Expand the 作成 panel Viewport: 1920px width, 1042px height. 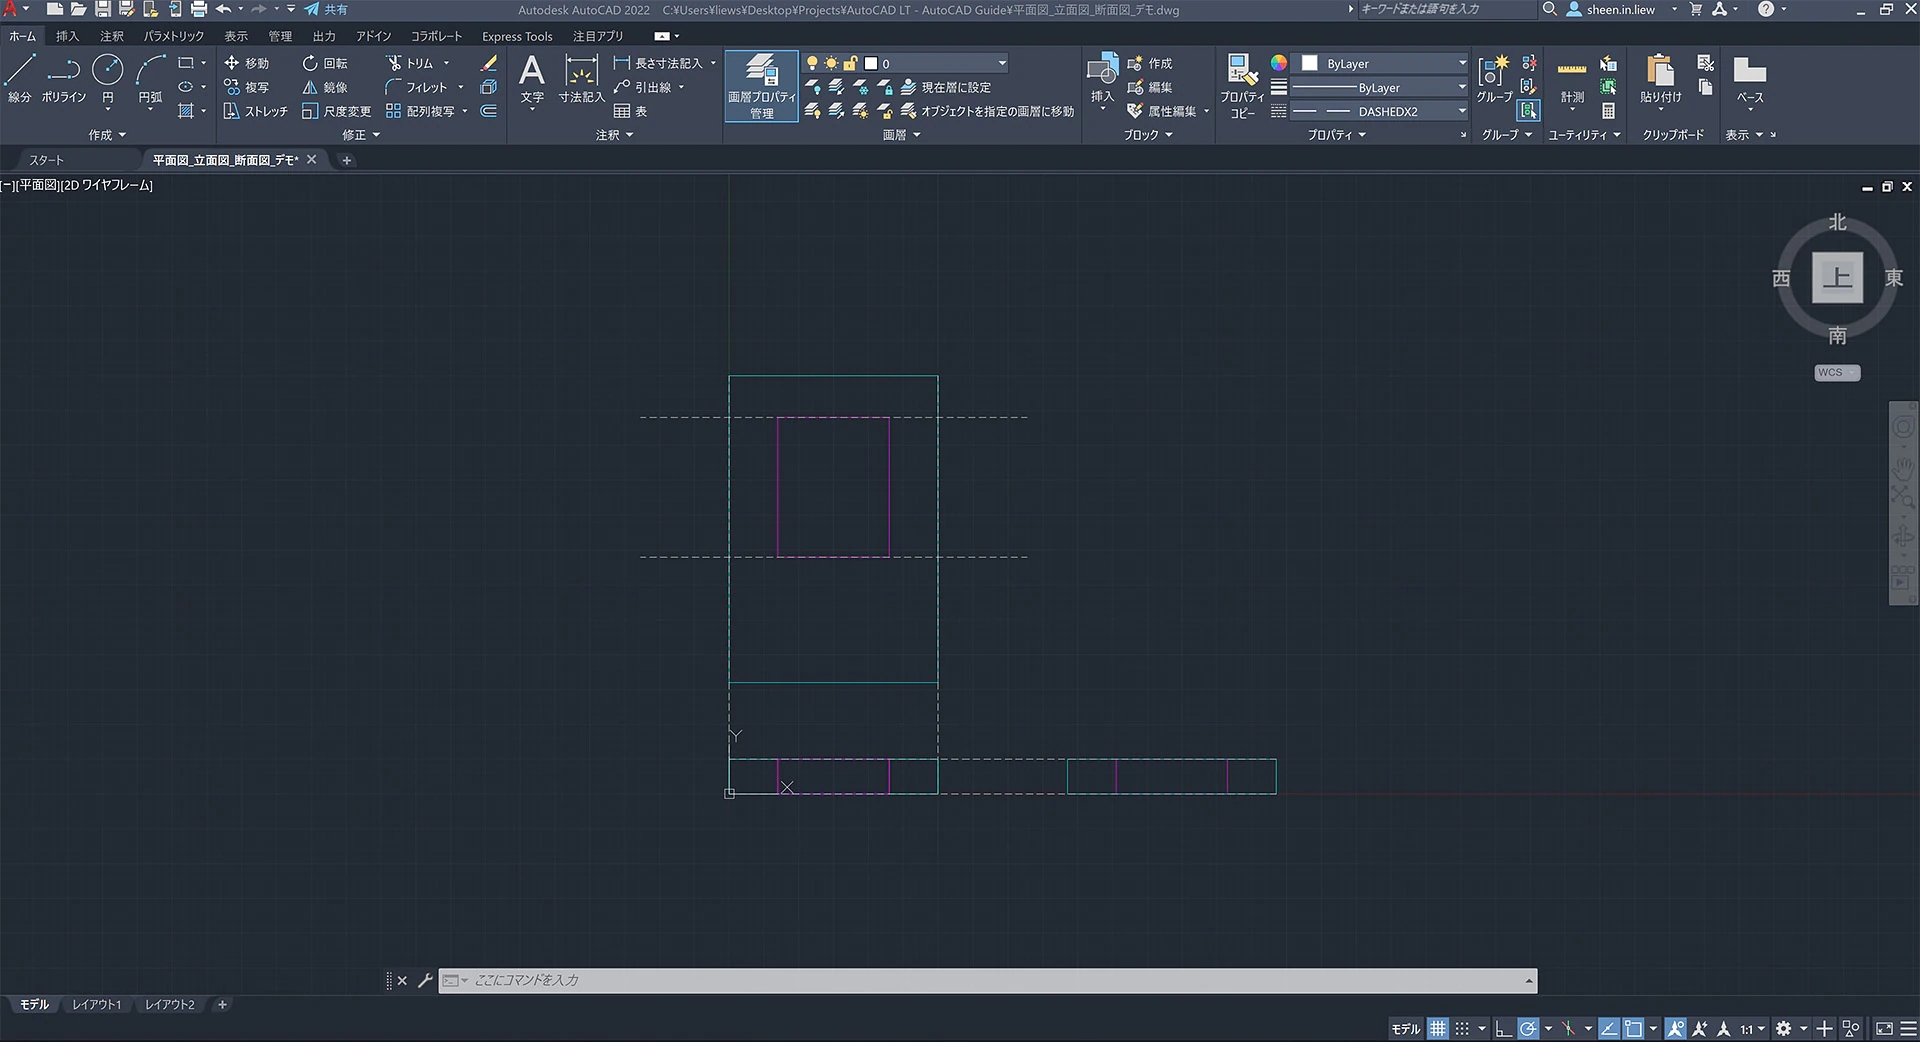(x=107, y=135)
